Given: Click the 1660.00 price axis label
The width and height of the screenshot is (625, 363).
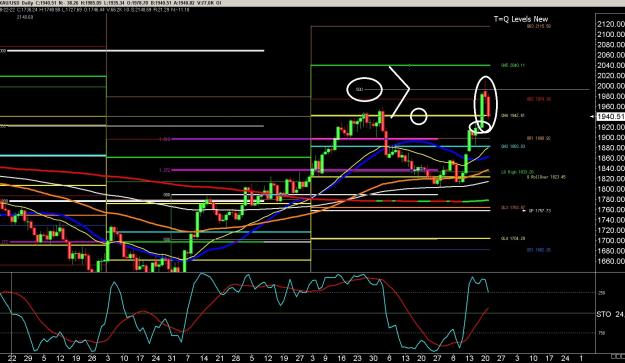Looking at the screenshot, I should click(x=611, y=261).
